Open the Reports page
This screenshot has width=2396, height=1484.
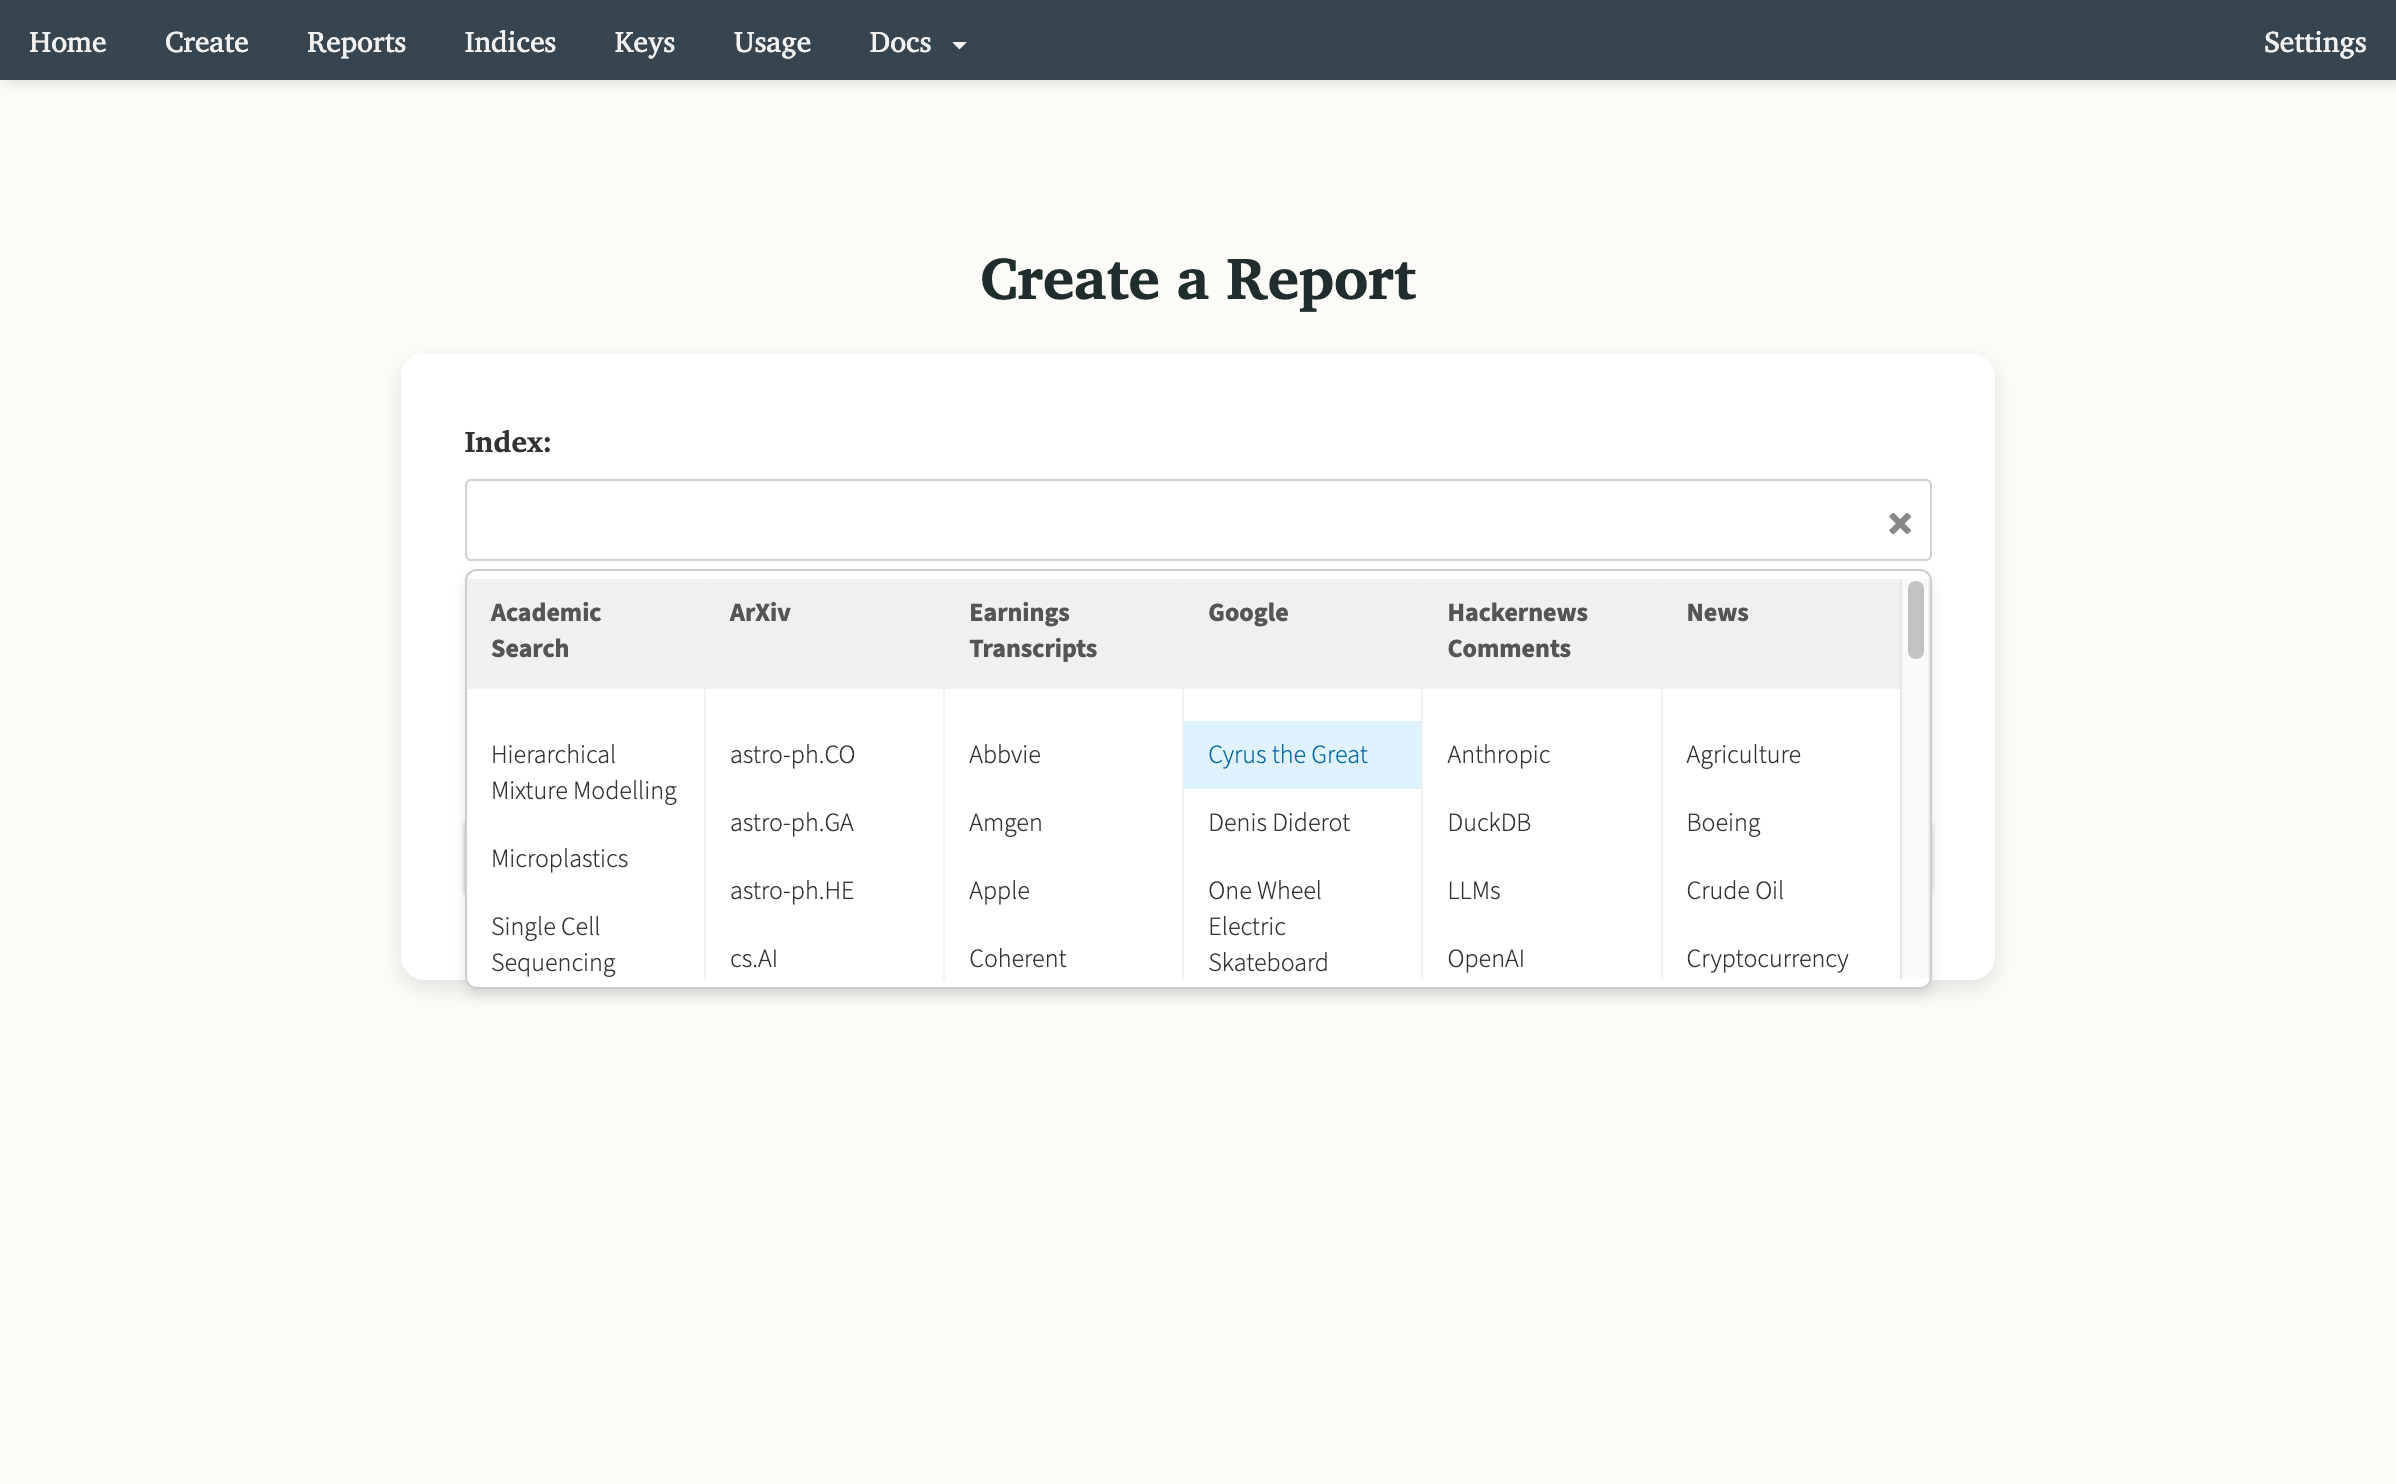pyautogui.click(x=356, y=42)
